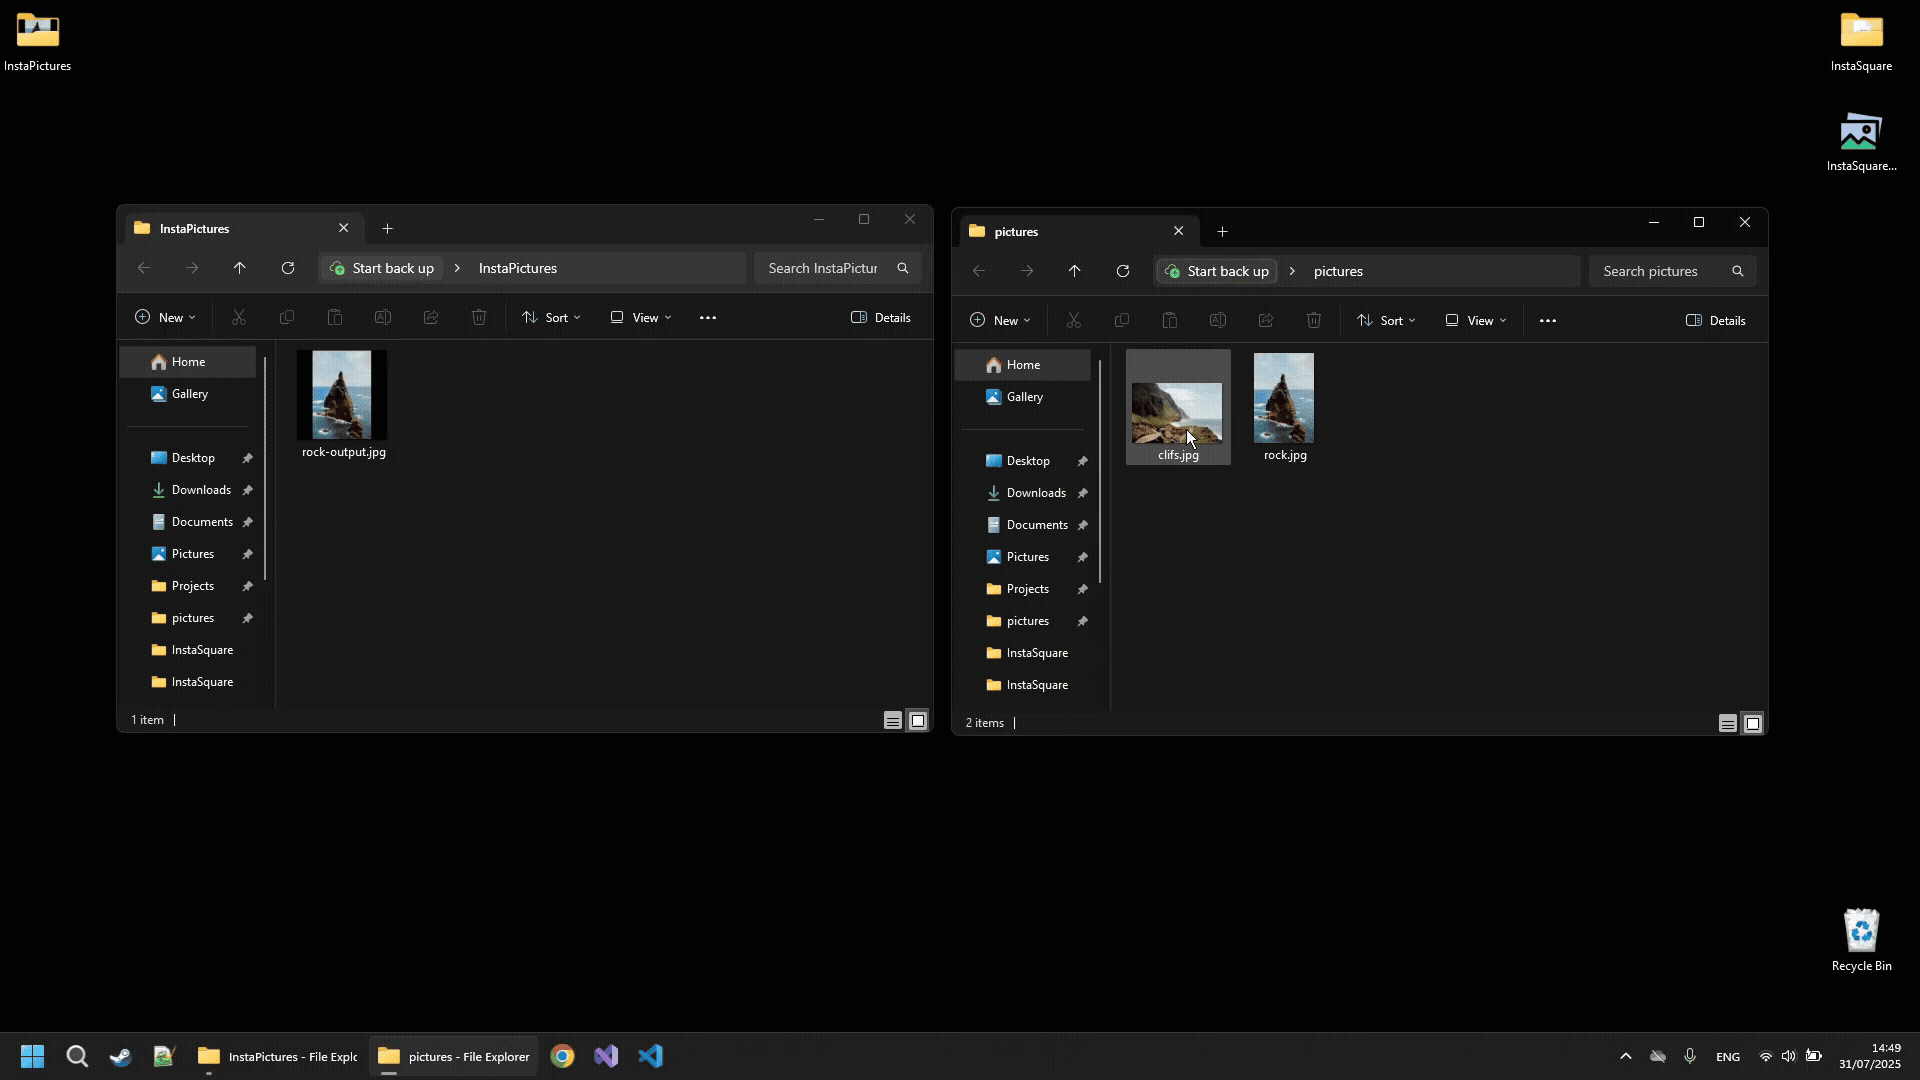
Task: Open the See more menu in pictures toolbar
Action: tap(1547, 320)
